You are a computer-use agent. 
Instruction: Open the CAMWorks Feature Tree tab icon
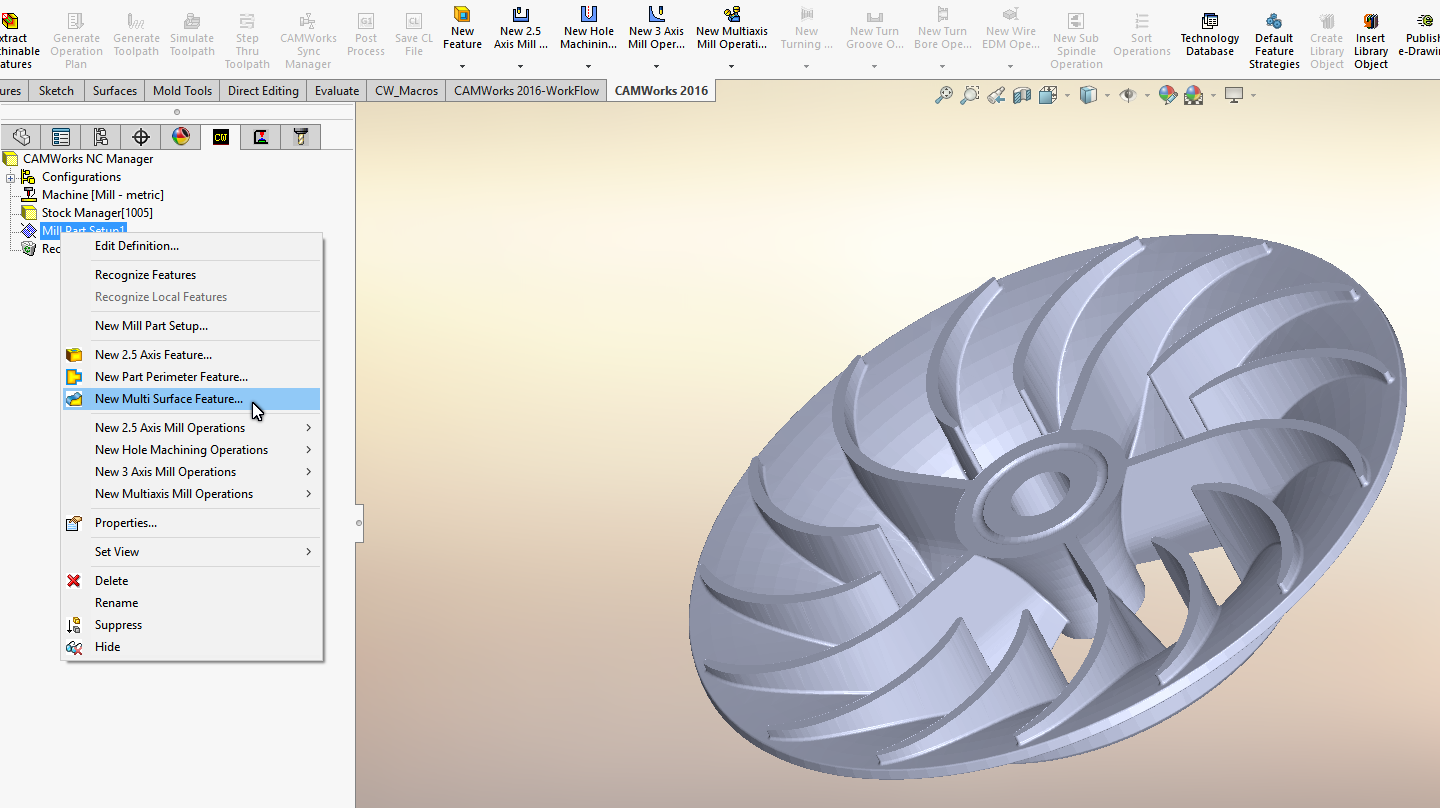221,137
